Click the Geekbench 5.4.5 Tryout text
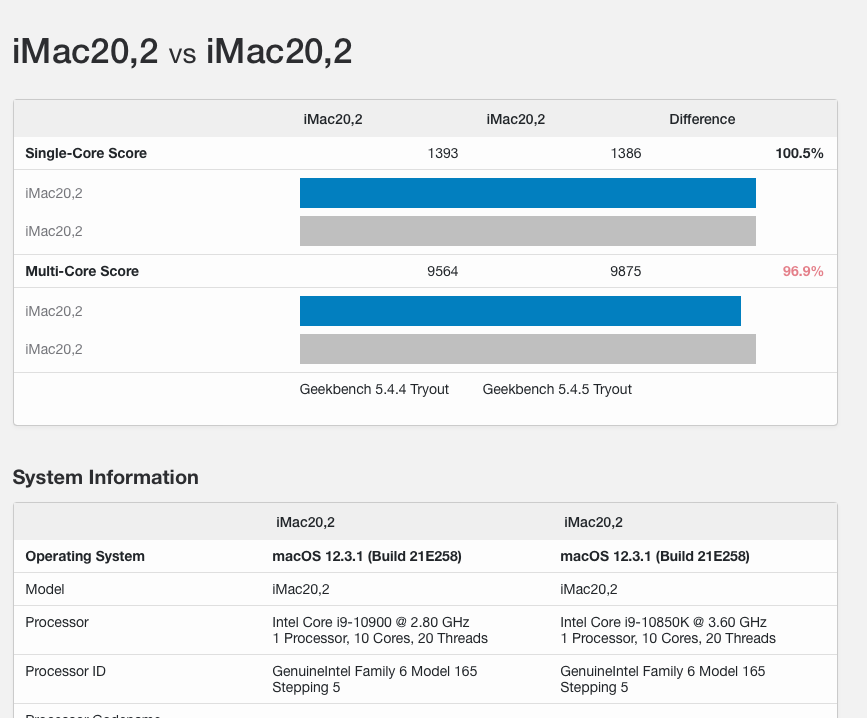 [x=557, y=390]
